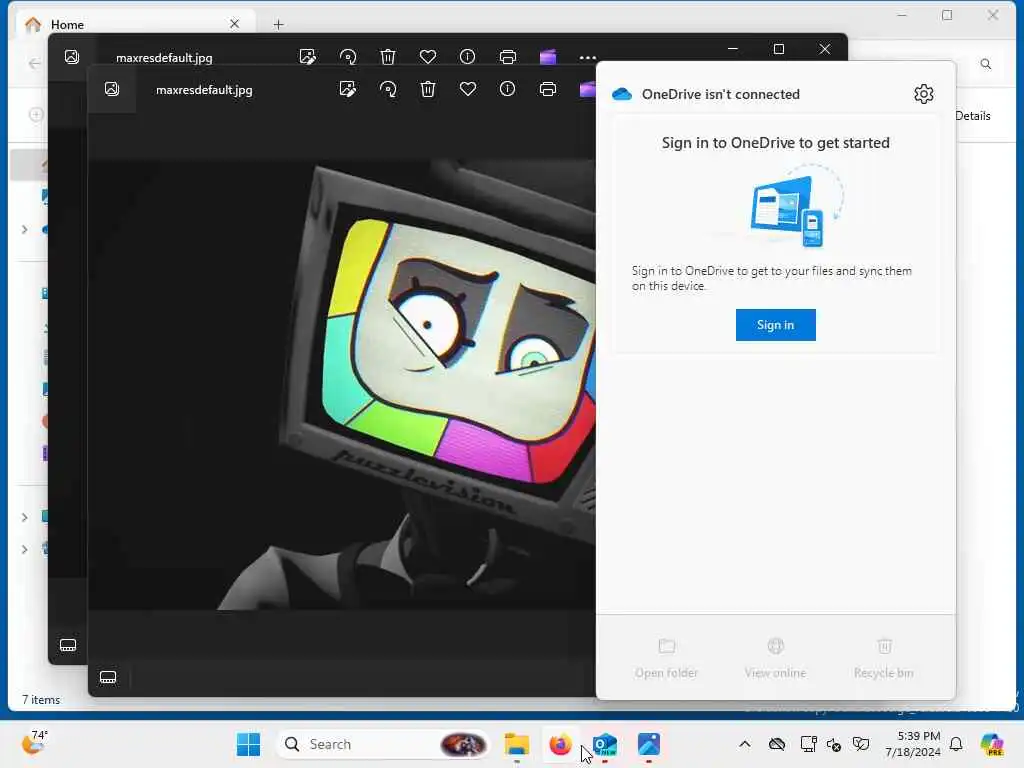Image resolution: width=1024 pixels, height=768 pixels.
Task: Show hidden system tray icons
Action: 744,744
